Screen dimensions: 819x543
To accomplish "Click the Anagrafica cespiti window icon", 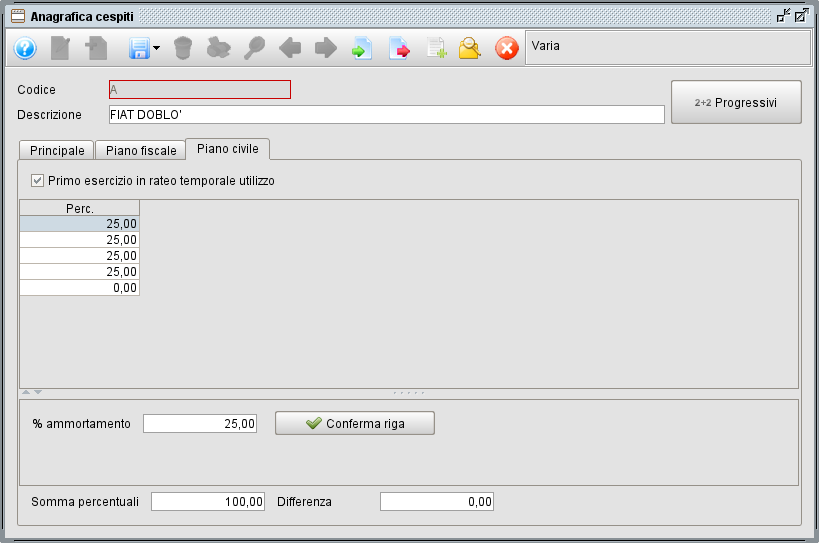I will (18, 16).
